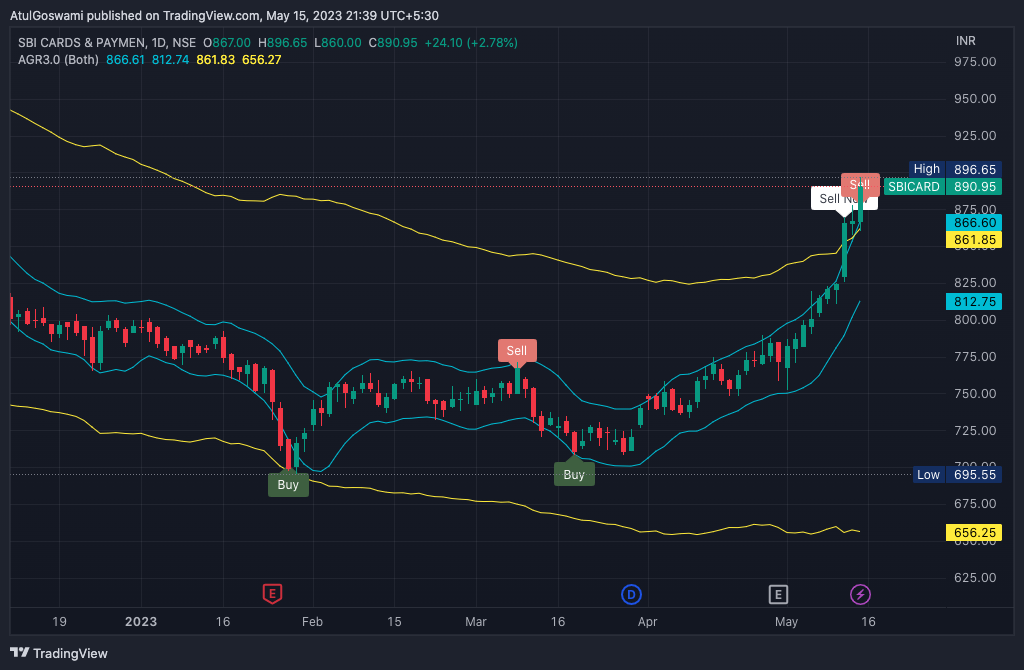Click the 861.85 yellow price label
1024x670 pixels.
[974, 240]
